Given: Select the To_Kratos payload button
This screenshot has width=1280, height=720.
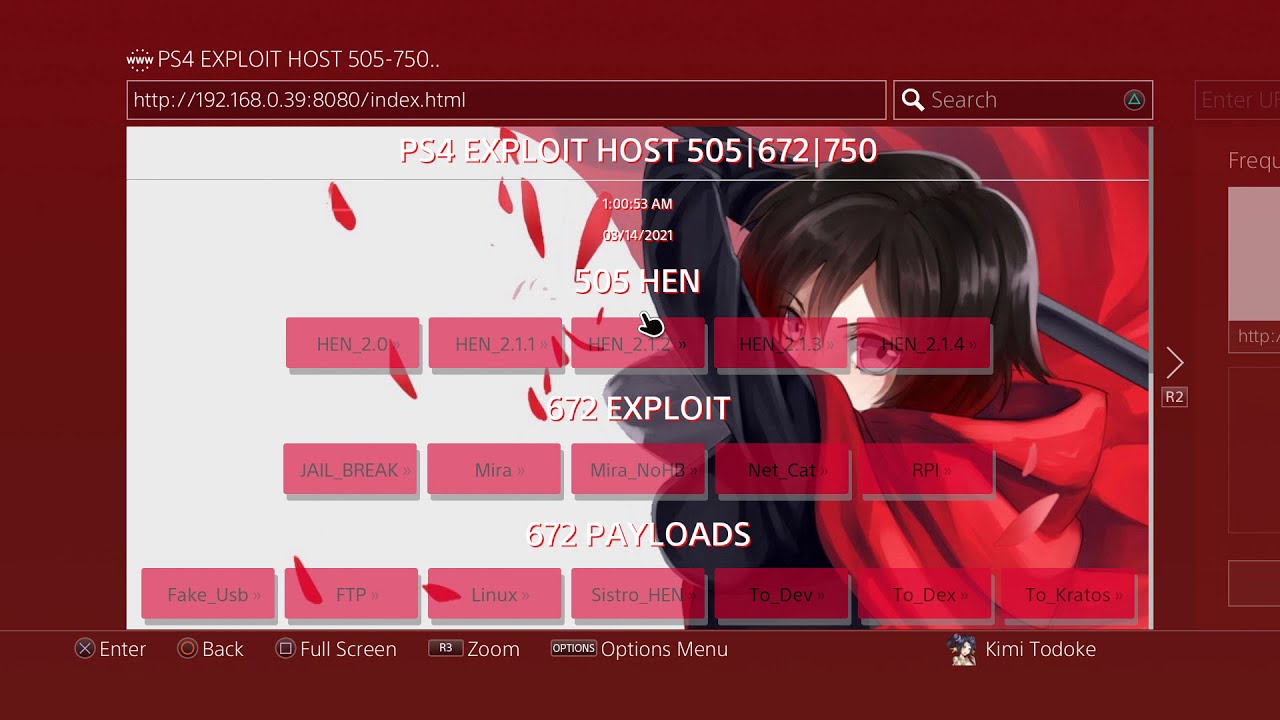Looking at the screenshot, I should (x=1068, y=594).
